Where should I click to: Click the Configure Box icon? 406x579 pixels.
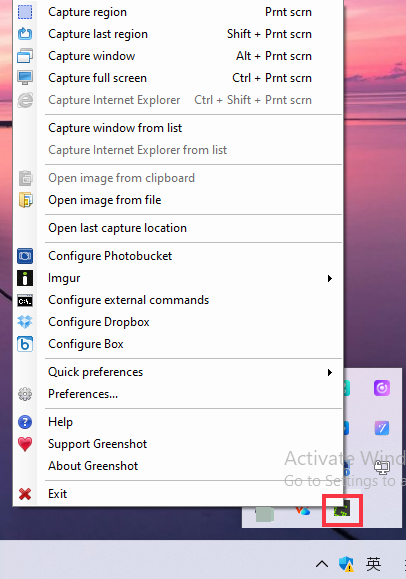coord(25,344)
